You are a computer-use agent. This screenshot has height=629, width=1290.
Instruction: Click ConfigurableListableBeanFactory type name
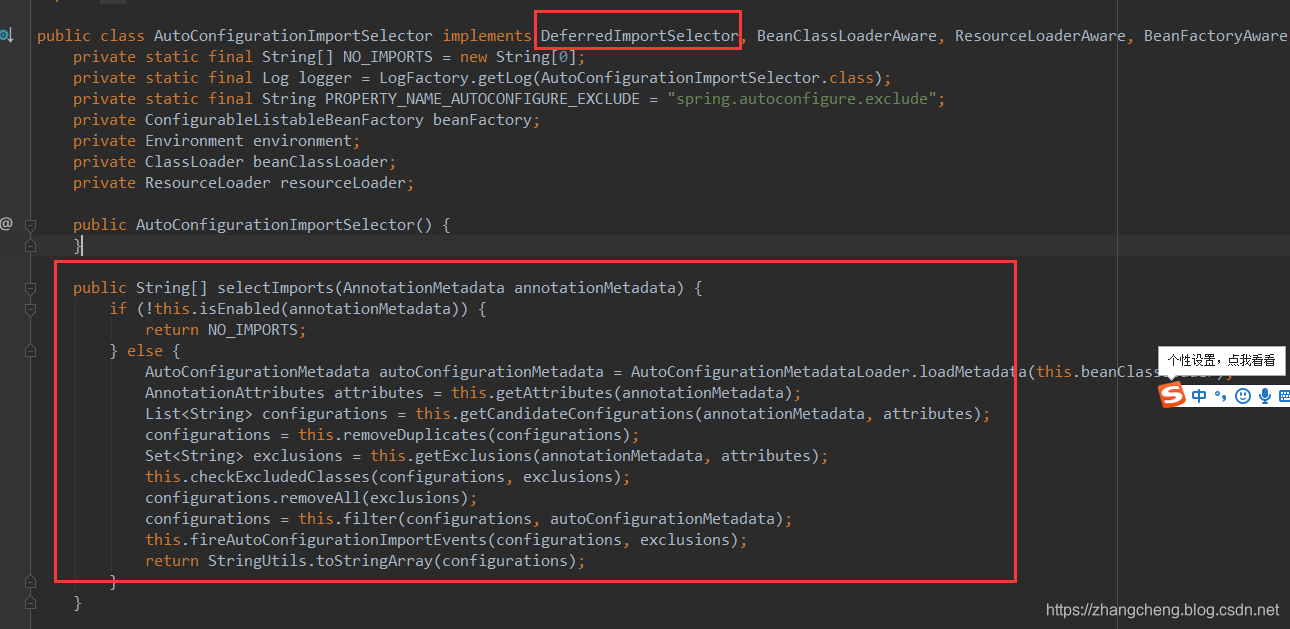coord(284,119)
